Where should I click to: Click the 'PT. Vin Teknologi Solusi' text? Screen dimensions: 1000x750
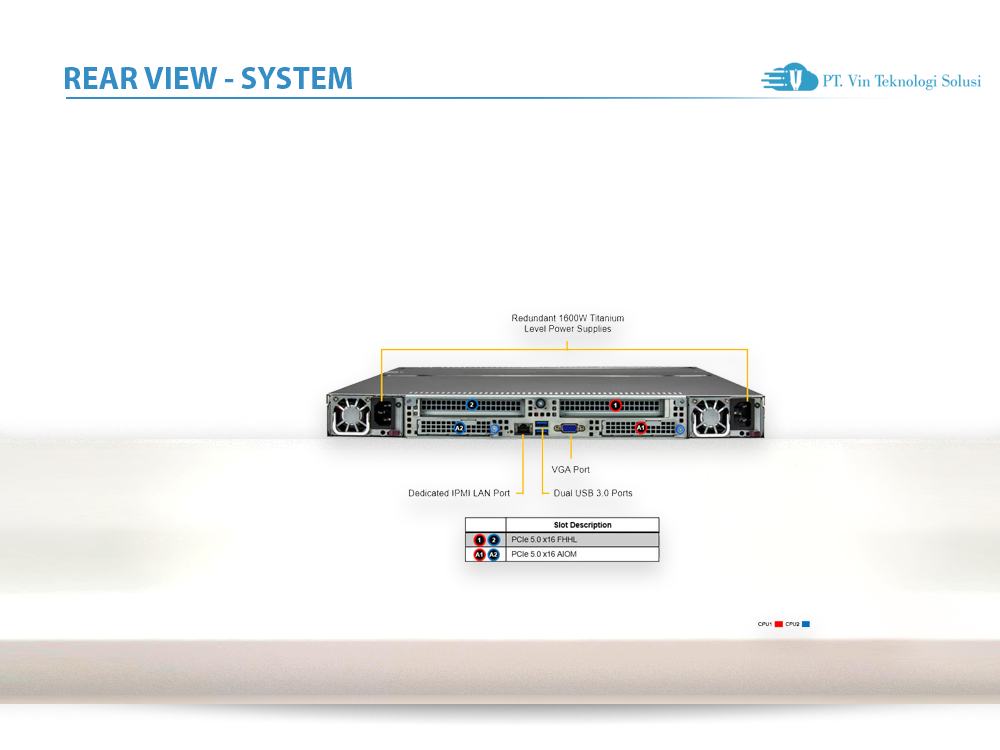[901, 81]
